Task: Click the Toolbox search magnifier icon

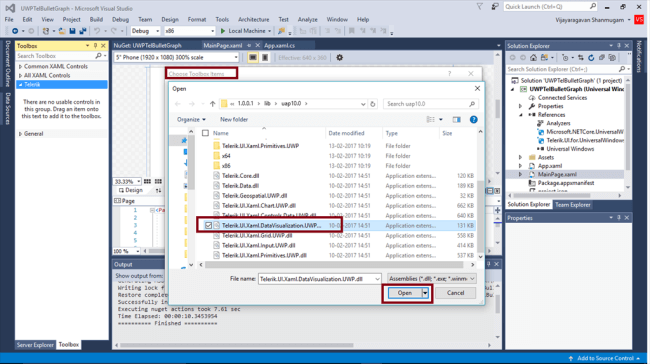Action: click(x=98, y=56)
